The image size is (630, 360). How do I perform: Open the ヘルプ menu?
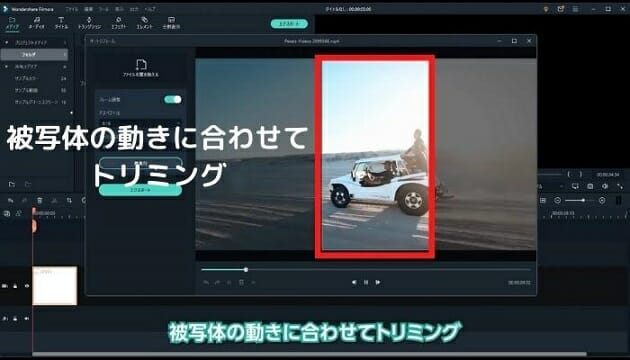[x=150, y=9]
